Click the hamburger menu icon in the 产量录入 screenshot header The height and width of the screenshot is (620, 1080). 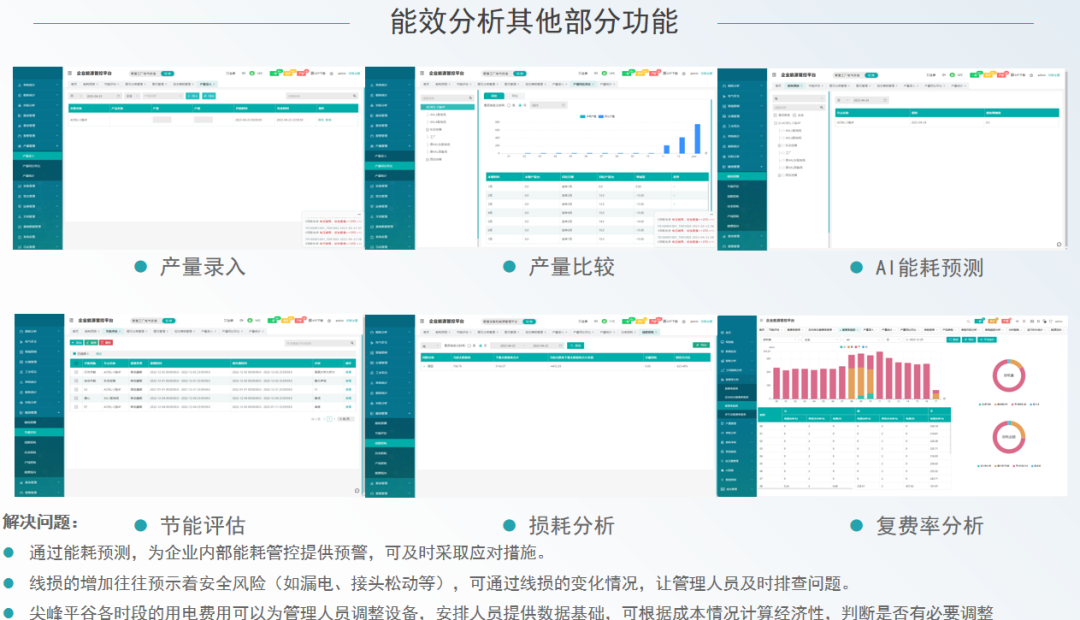(x=70, y=74)
